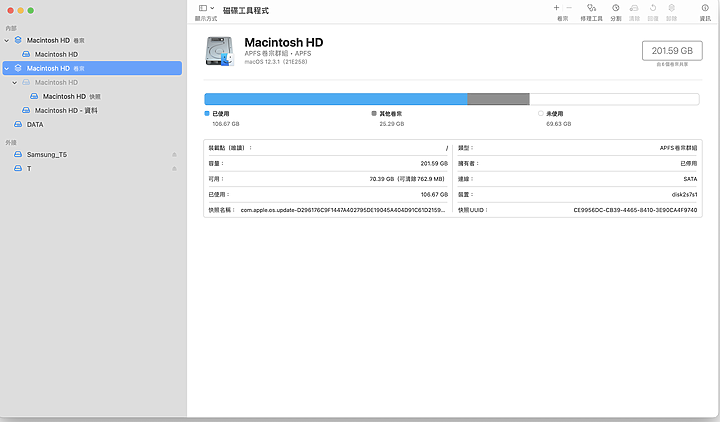Show disk details with the 資訊 icon

705,8
